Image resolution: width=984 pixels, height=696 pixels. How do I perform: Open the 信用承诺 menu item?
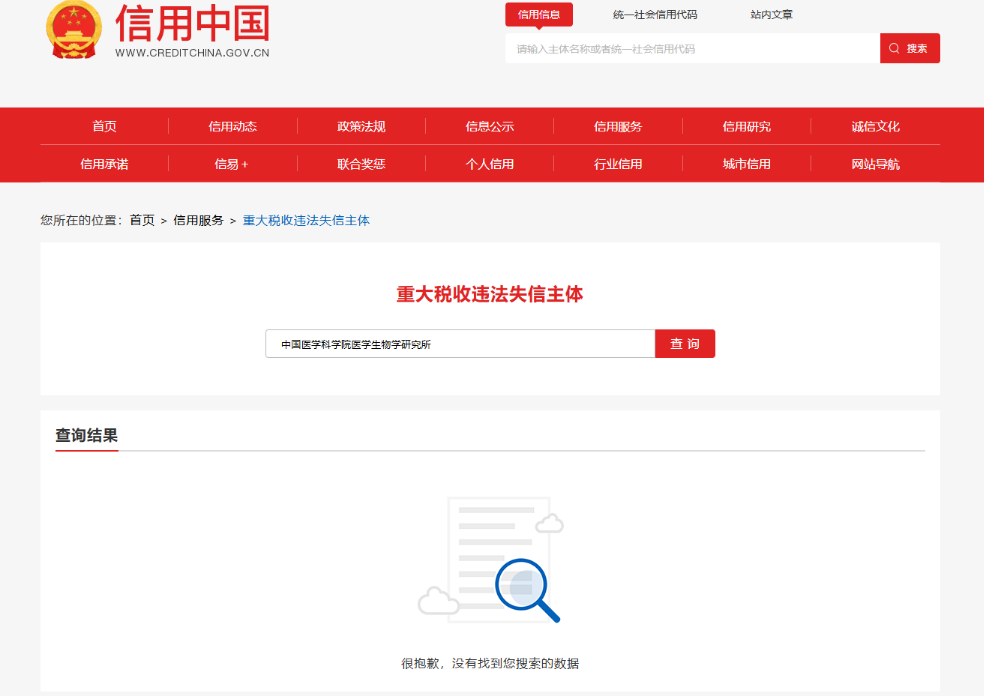pos(104,164)
